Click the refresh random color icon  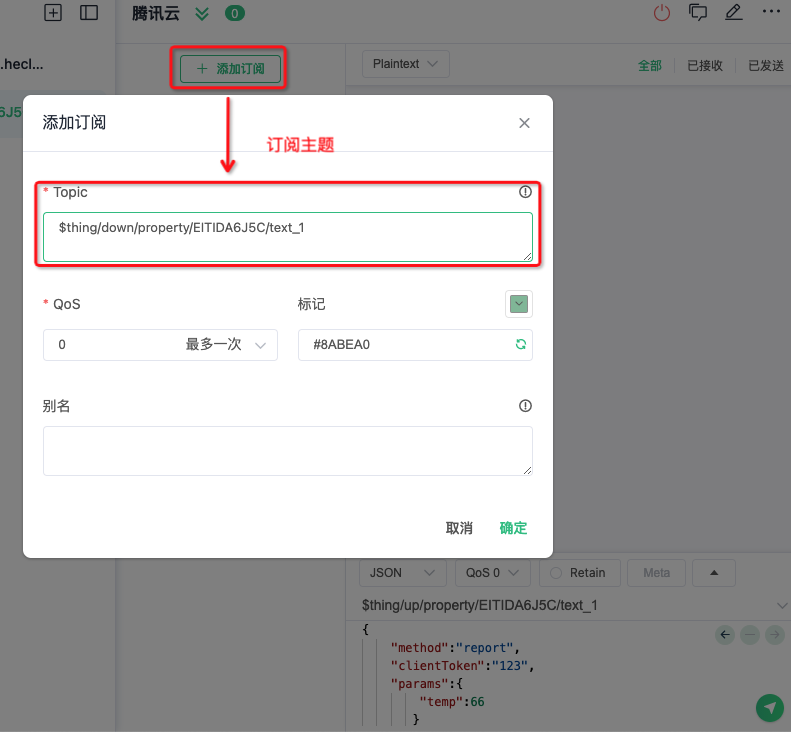520,345
